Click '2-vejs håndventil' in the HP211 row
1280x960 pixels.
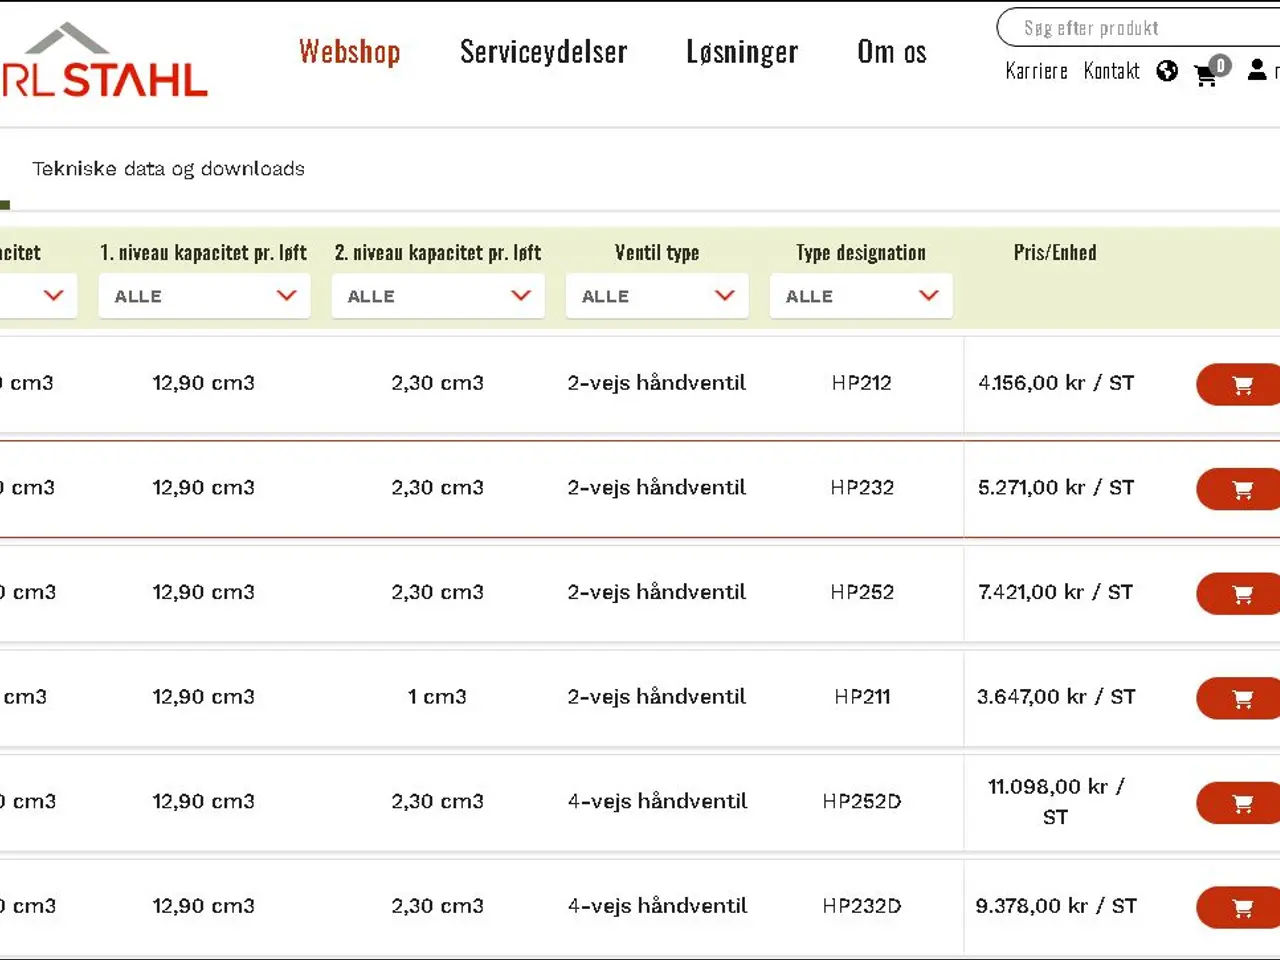click(657, 697)
